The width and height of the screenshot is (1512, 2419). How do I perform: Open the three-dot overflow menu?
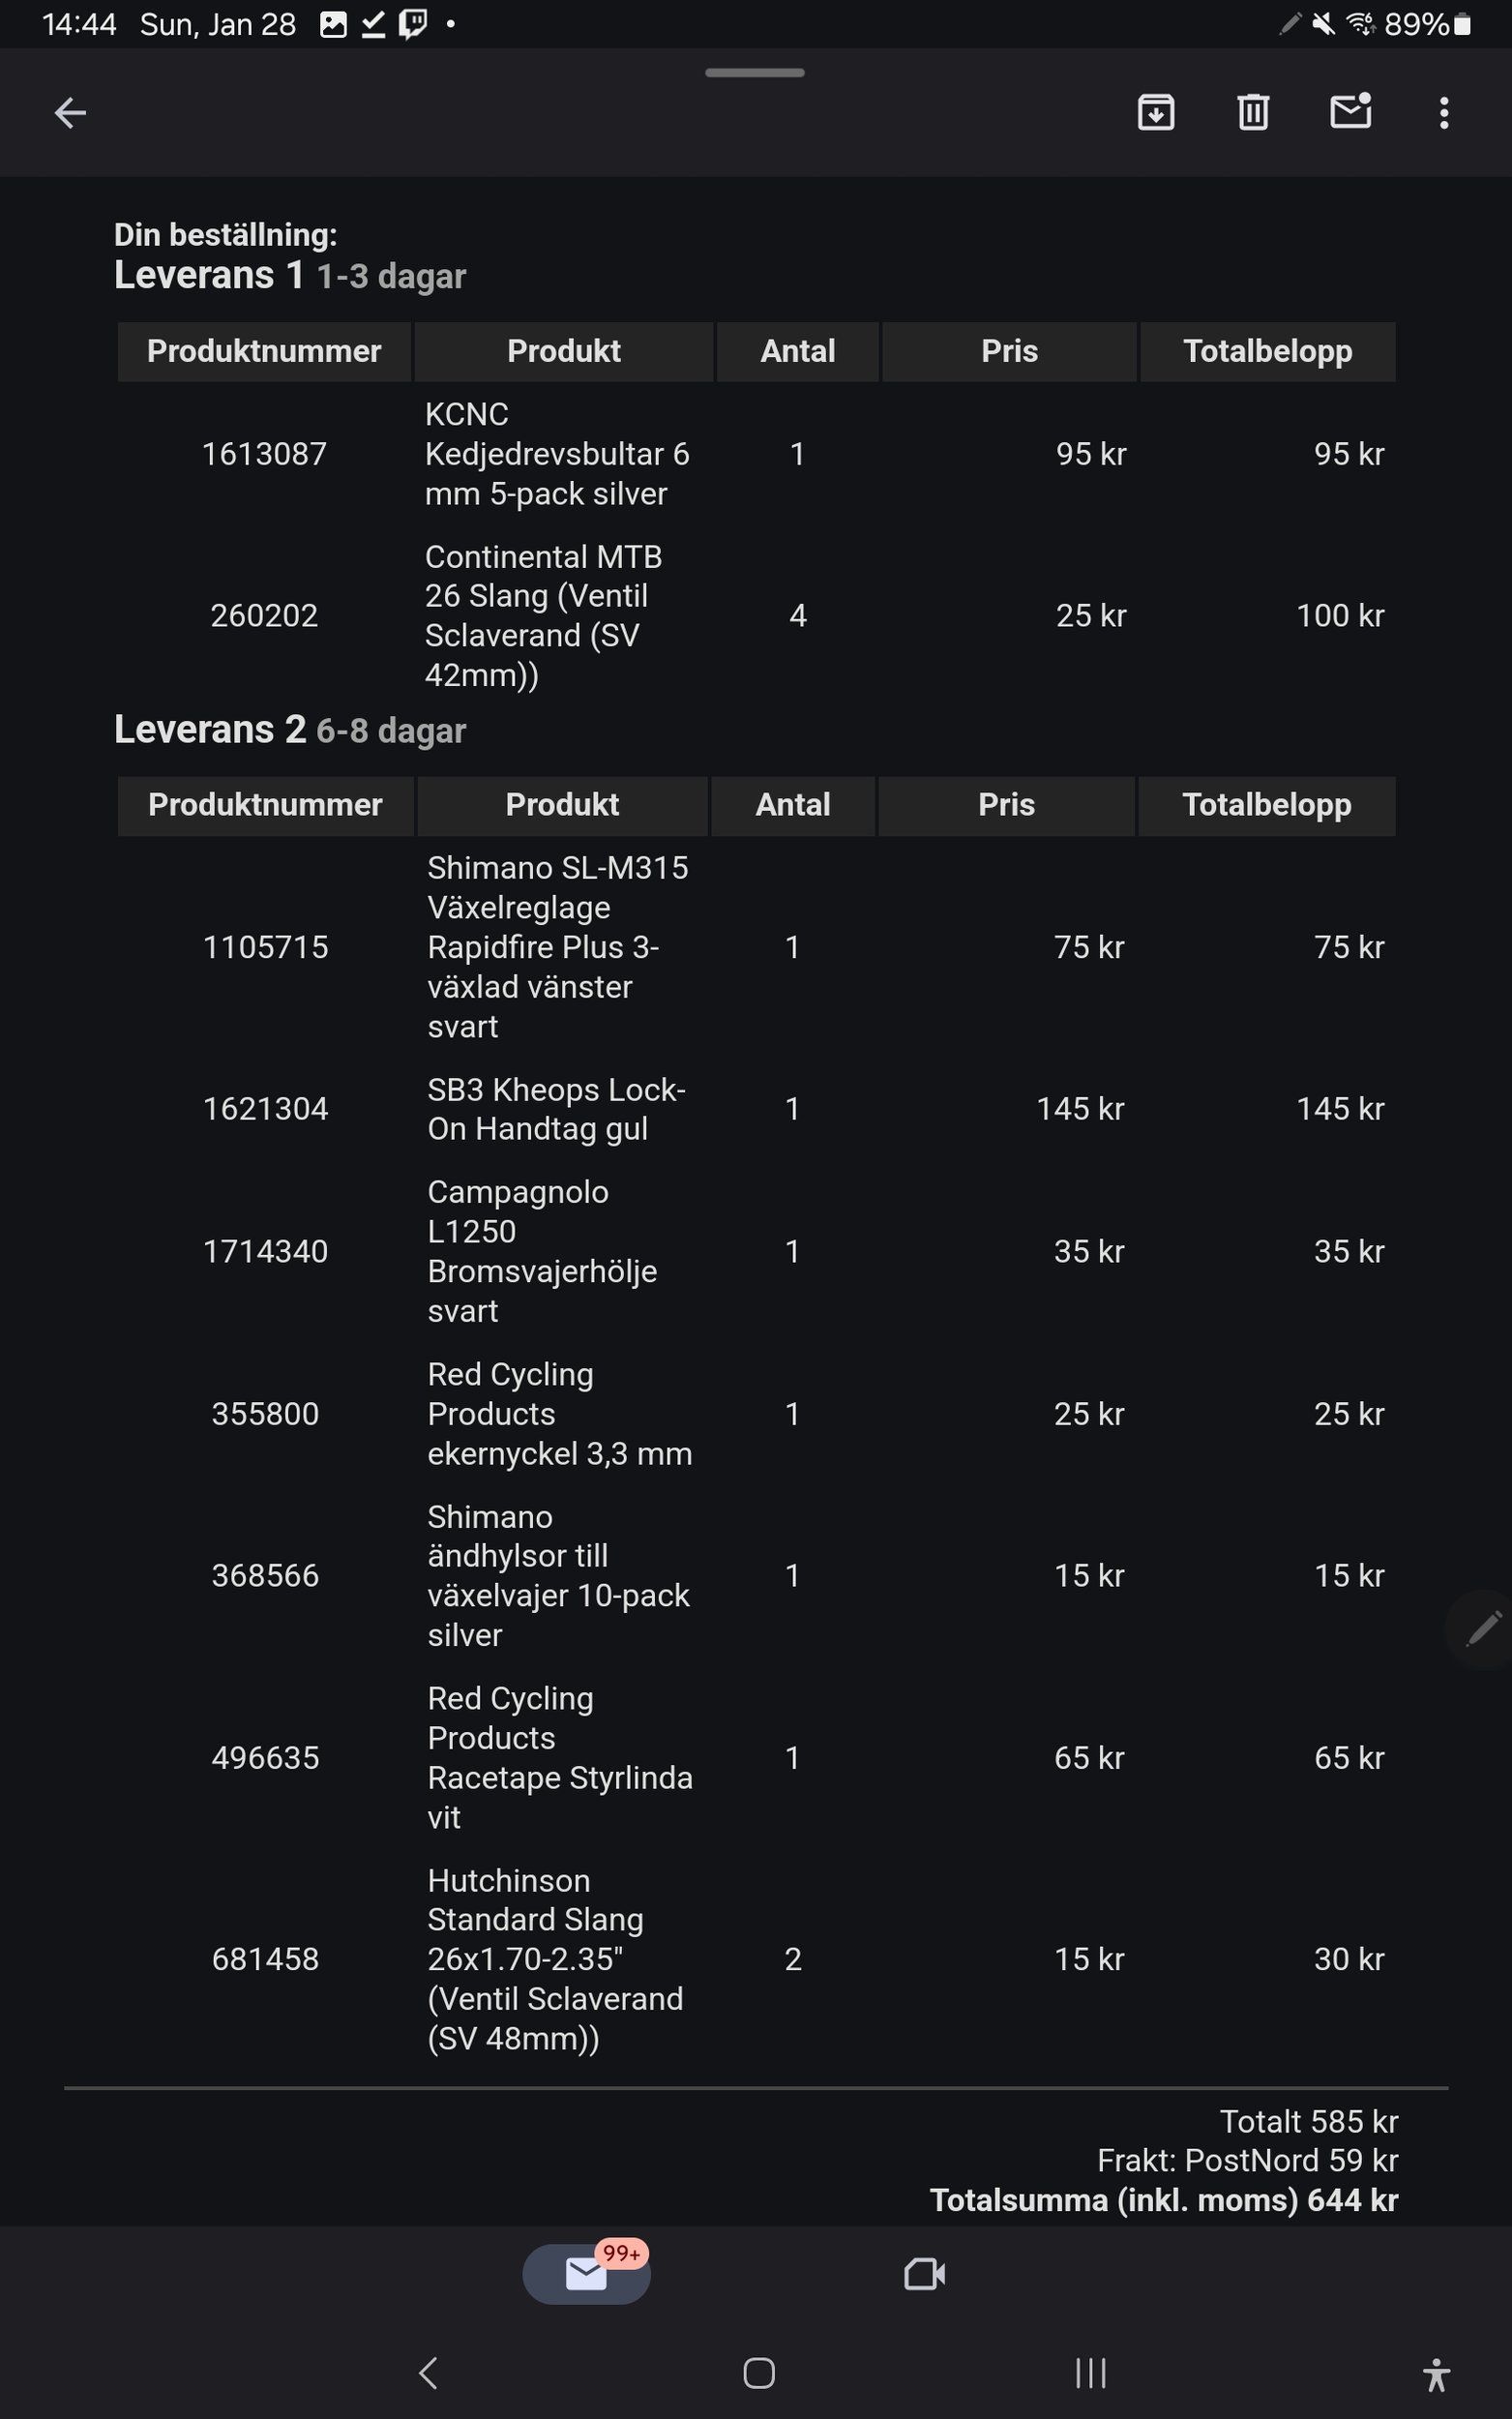click(1443, 113)
